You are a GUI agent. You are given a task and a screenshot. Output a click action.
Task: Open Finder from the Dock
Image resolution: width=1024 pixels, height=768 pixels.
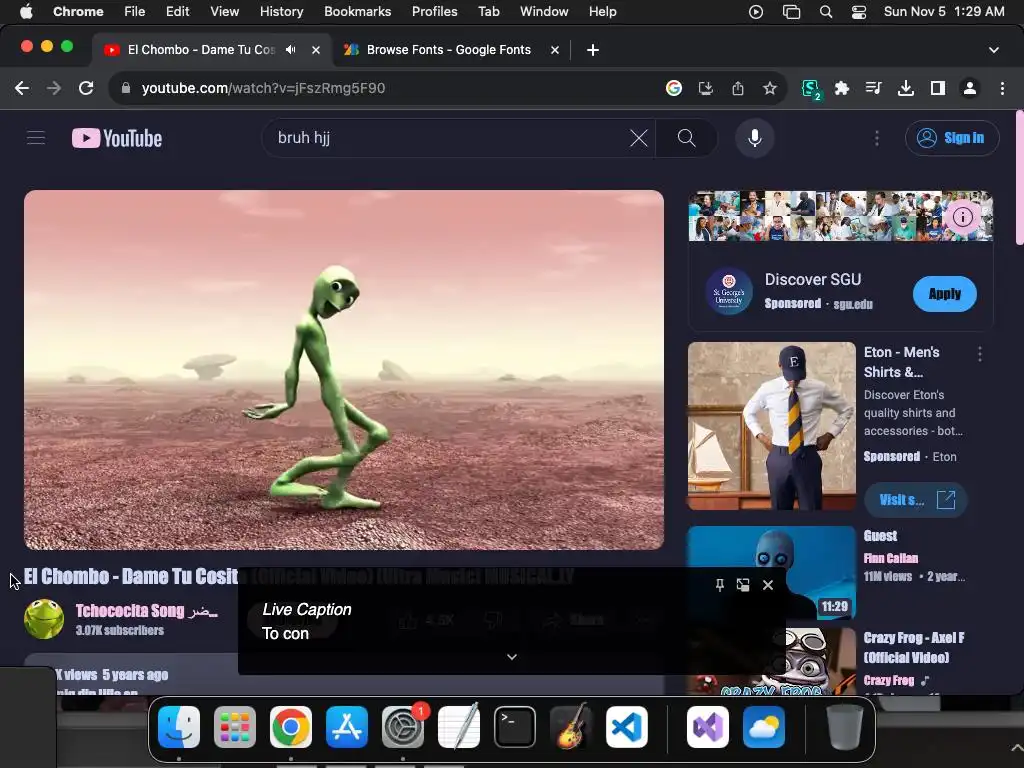[179, 727]
